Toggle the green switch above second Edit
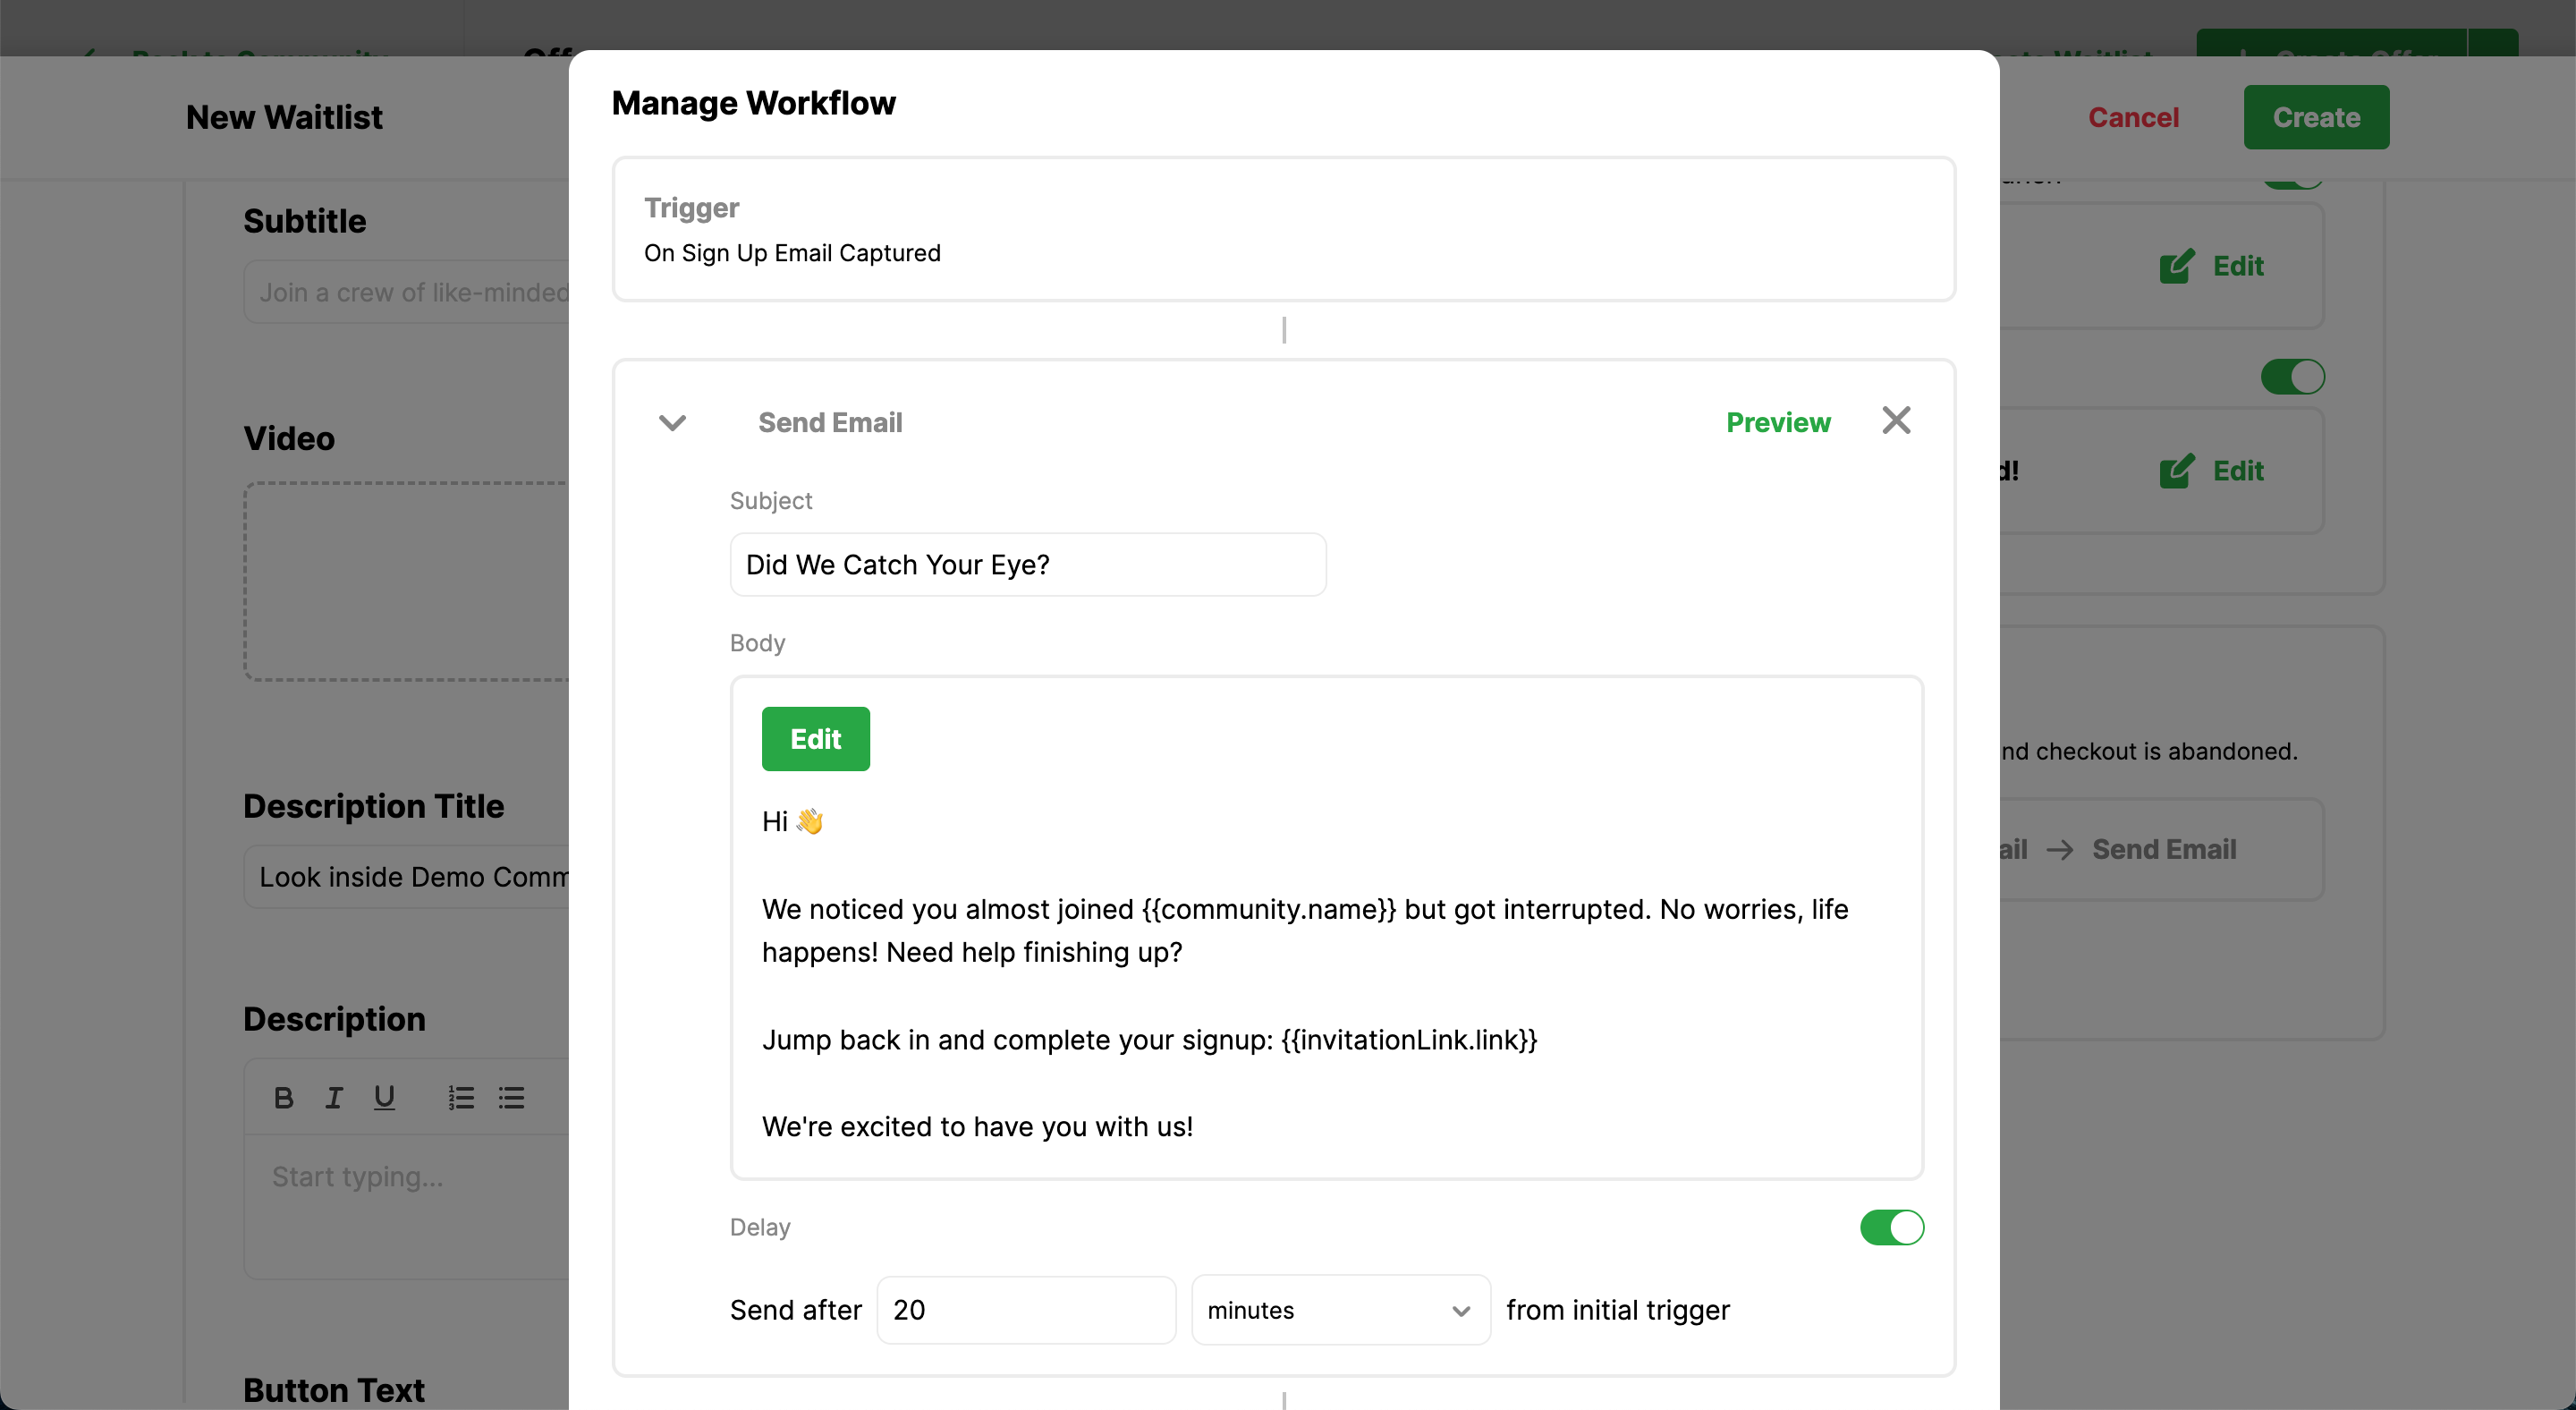 coord(2292,377)
